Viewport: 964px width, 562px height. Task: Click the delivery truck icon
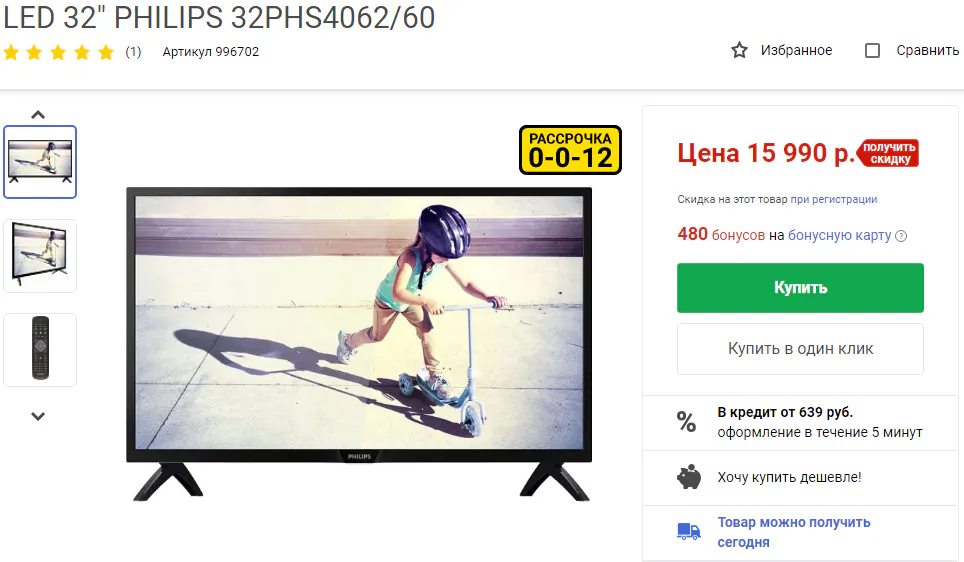[689, 531]
